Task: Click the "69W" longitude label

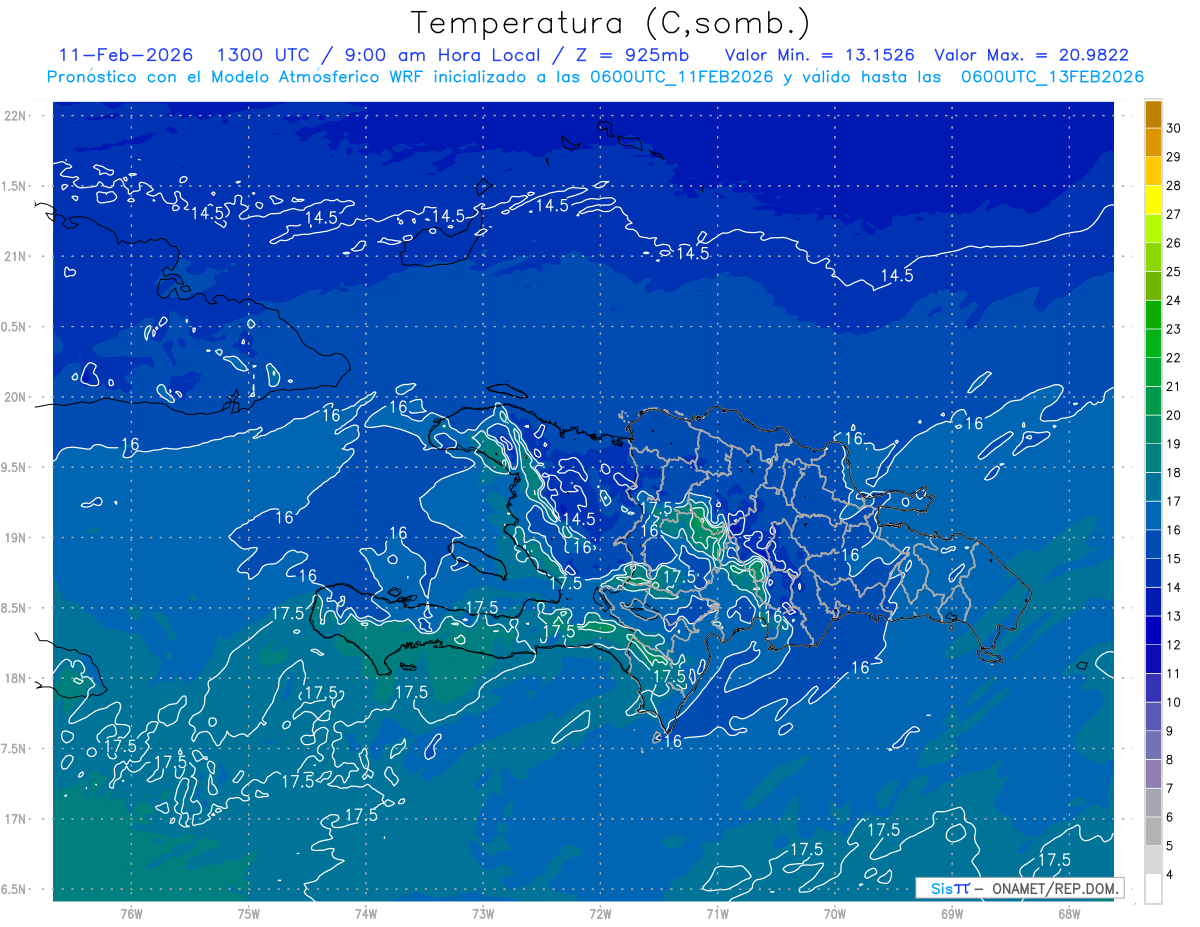Action: pos(952,913)
